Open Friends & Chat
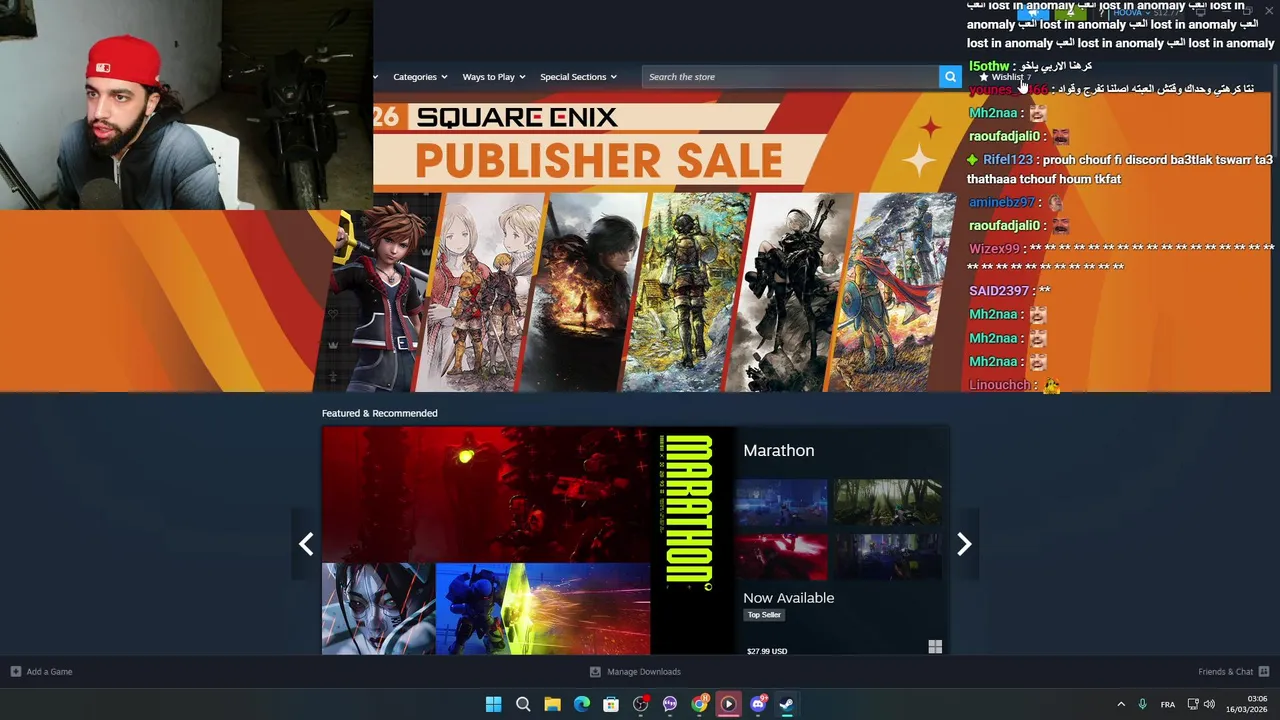The height and width of the screenshot is (720, 1280). click(x=1233, y=672)
